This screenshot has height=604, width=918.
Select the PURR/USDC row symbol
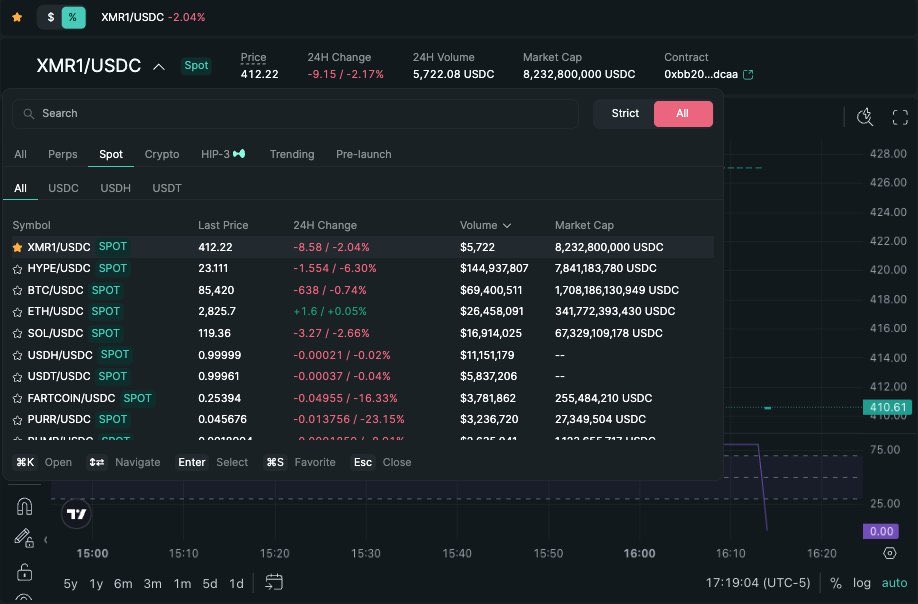pyautogui.click(x=59, y=419)
